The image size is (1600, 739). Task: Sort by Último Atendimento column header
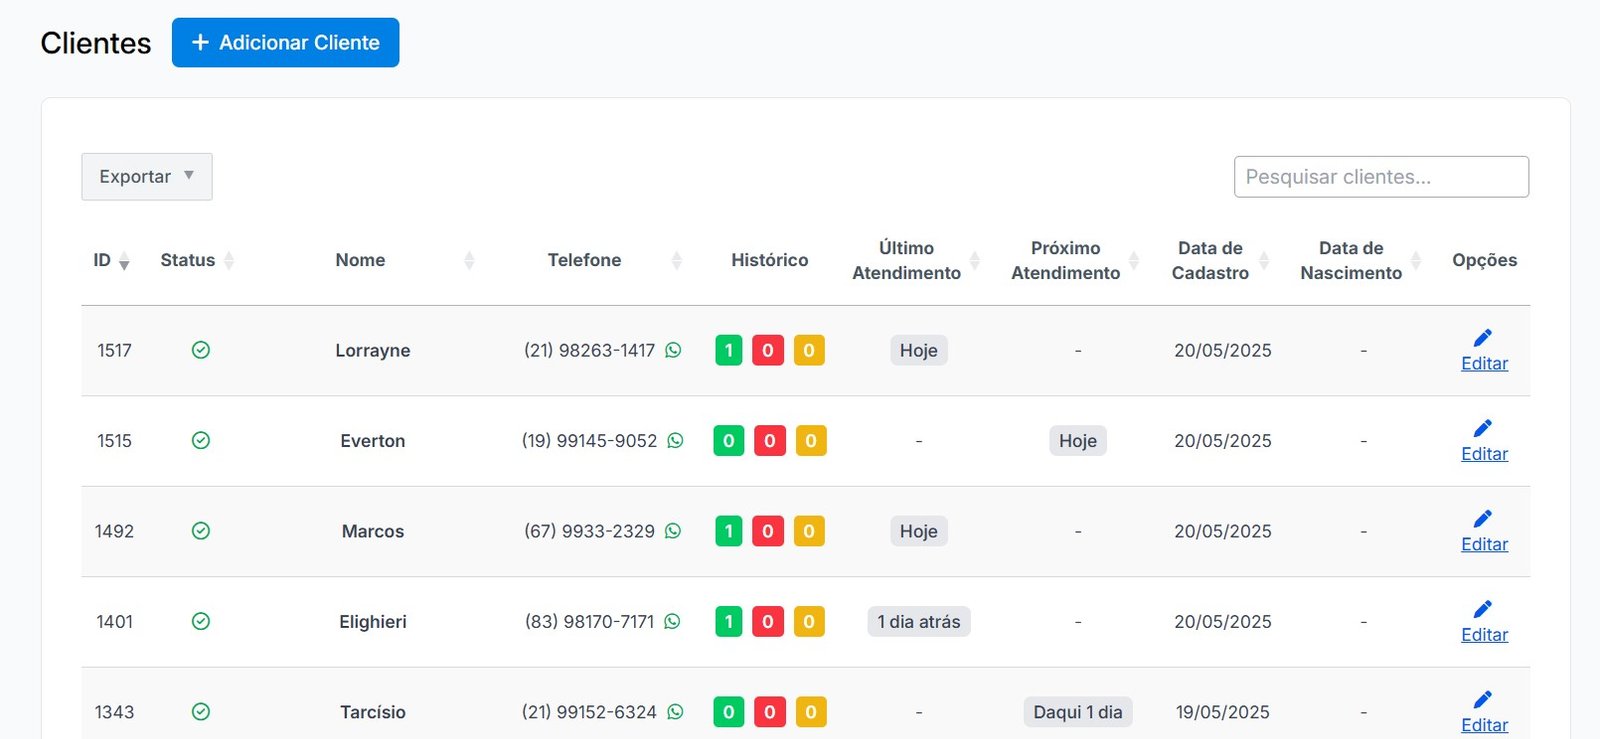click(906, 261)
